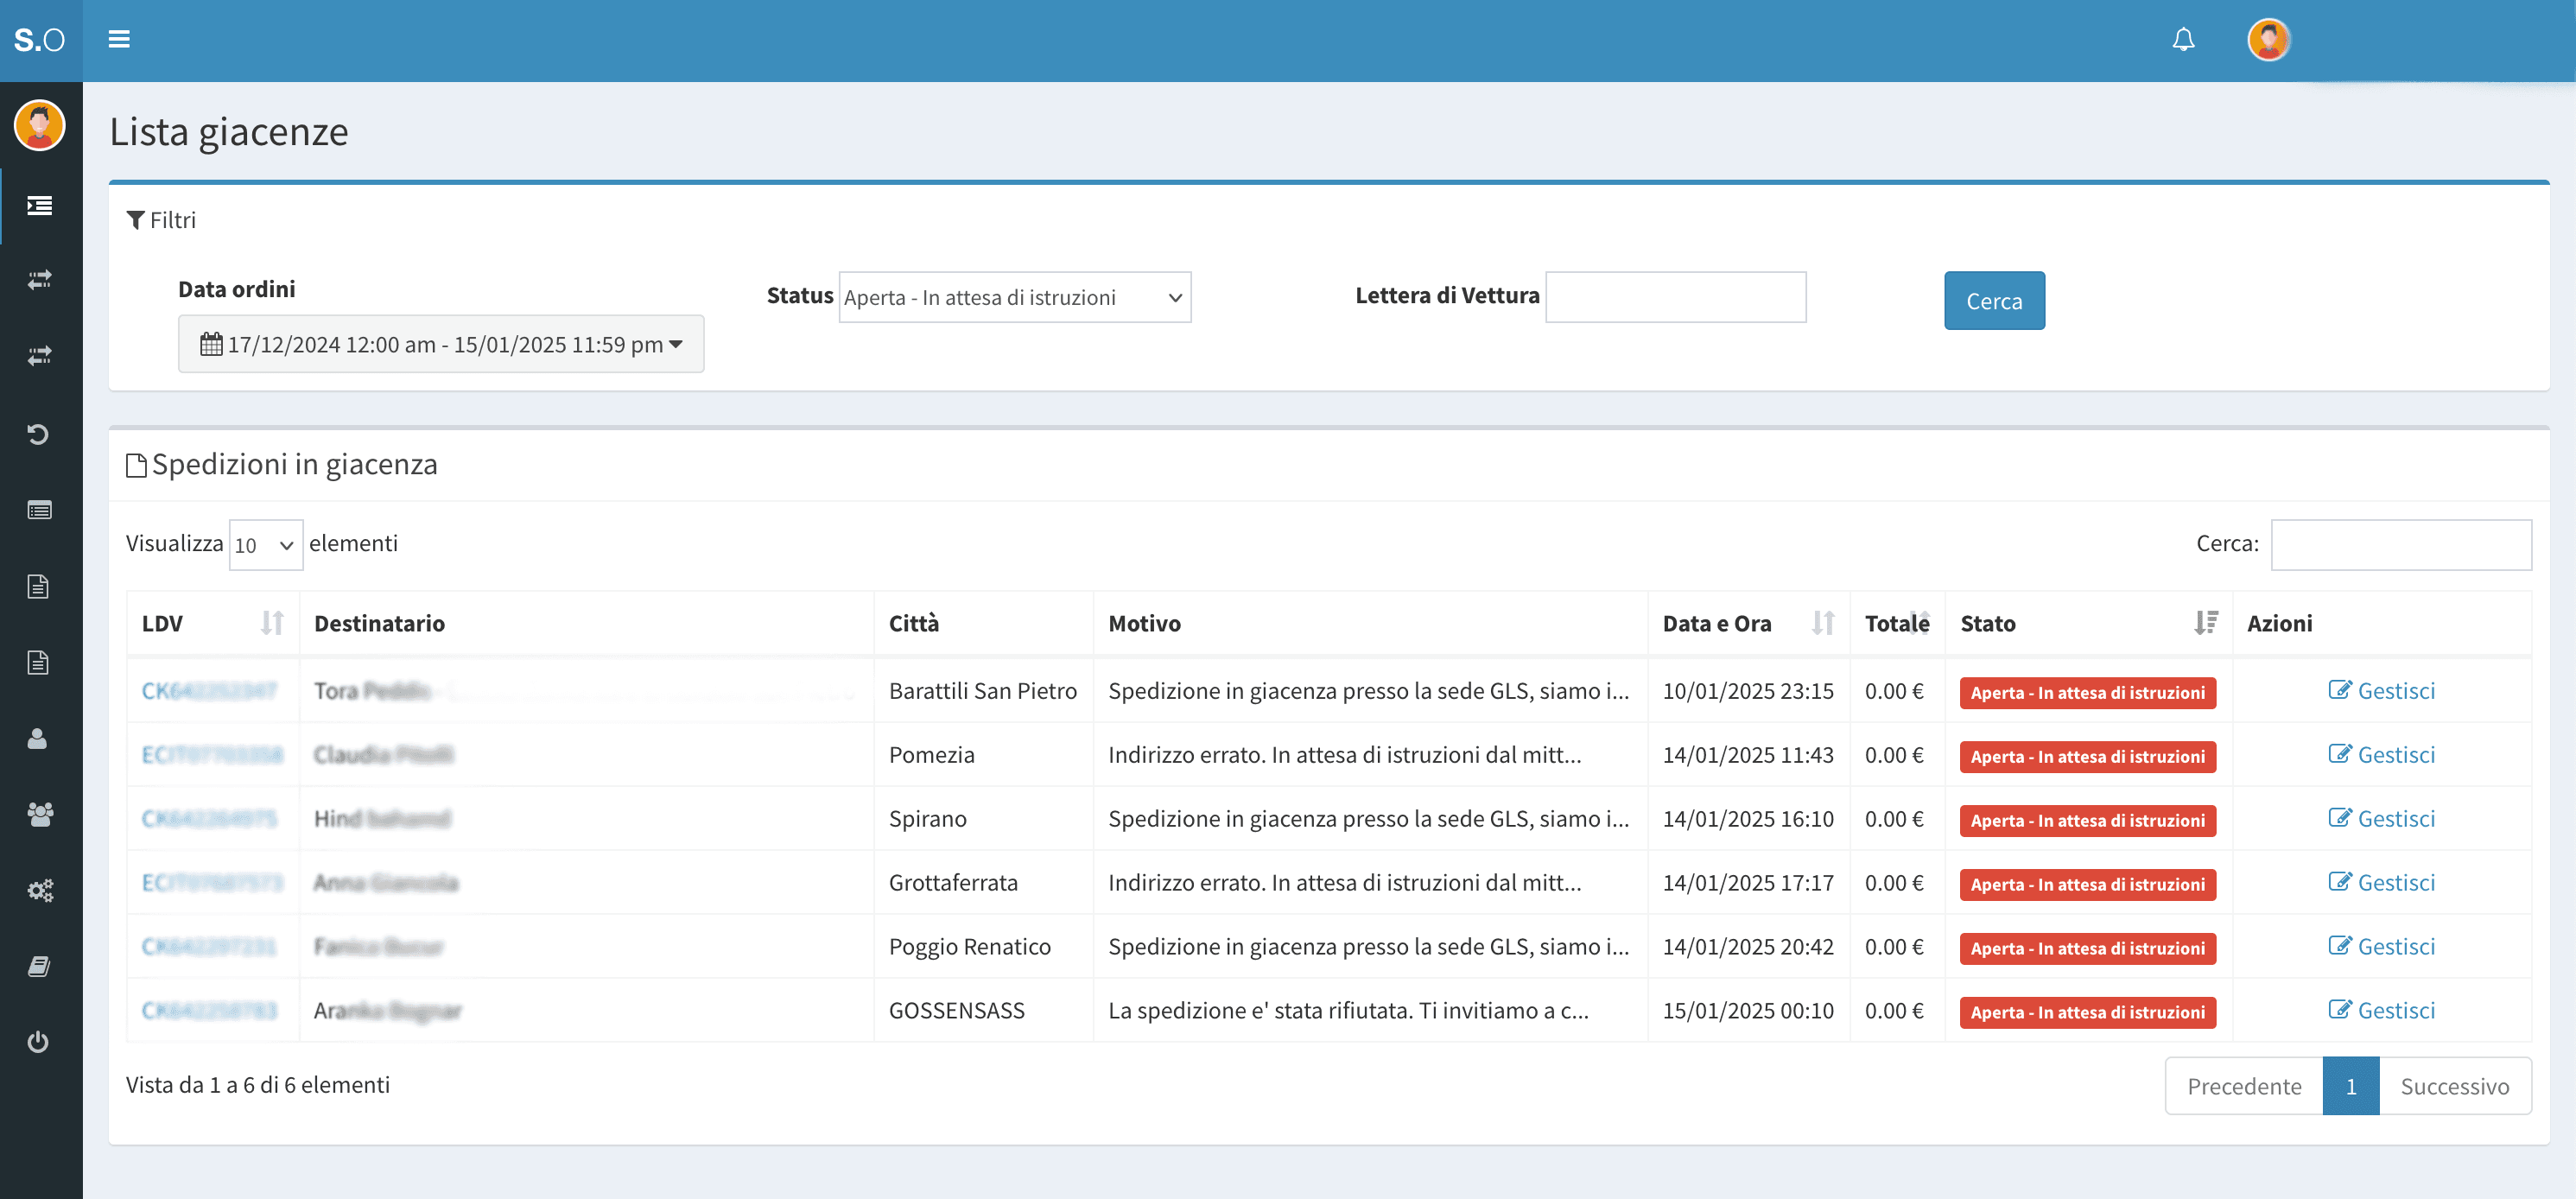Expand the Data ordini date range picker

(441, 344)
